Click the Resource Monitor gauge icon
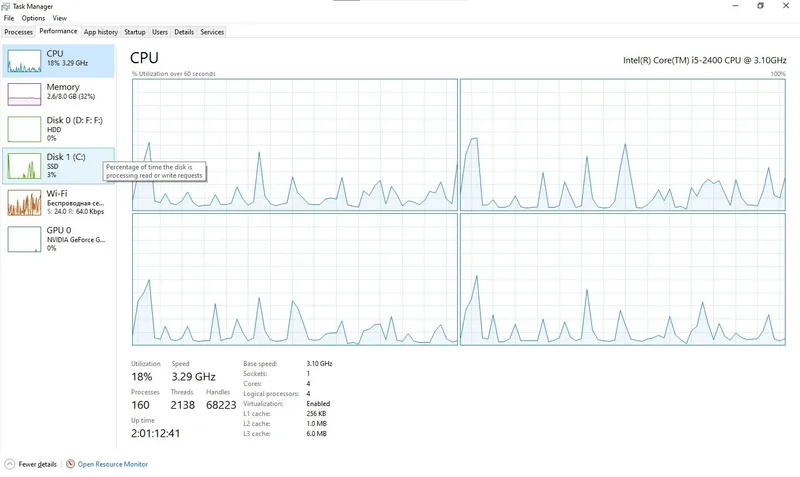The width and height of the screenshot is (800, 477). click(70, 464)
